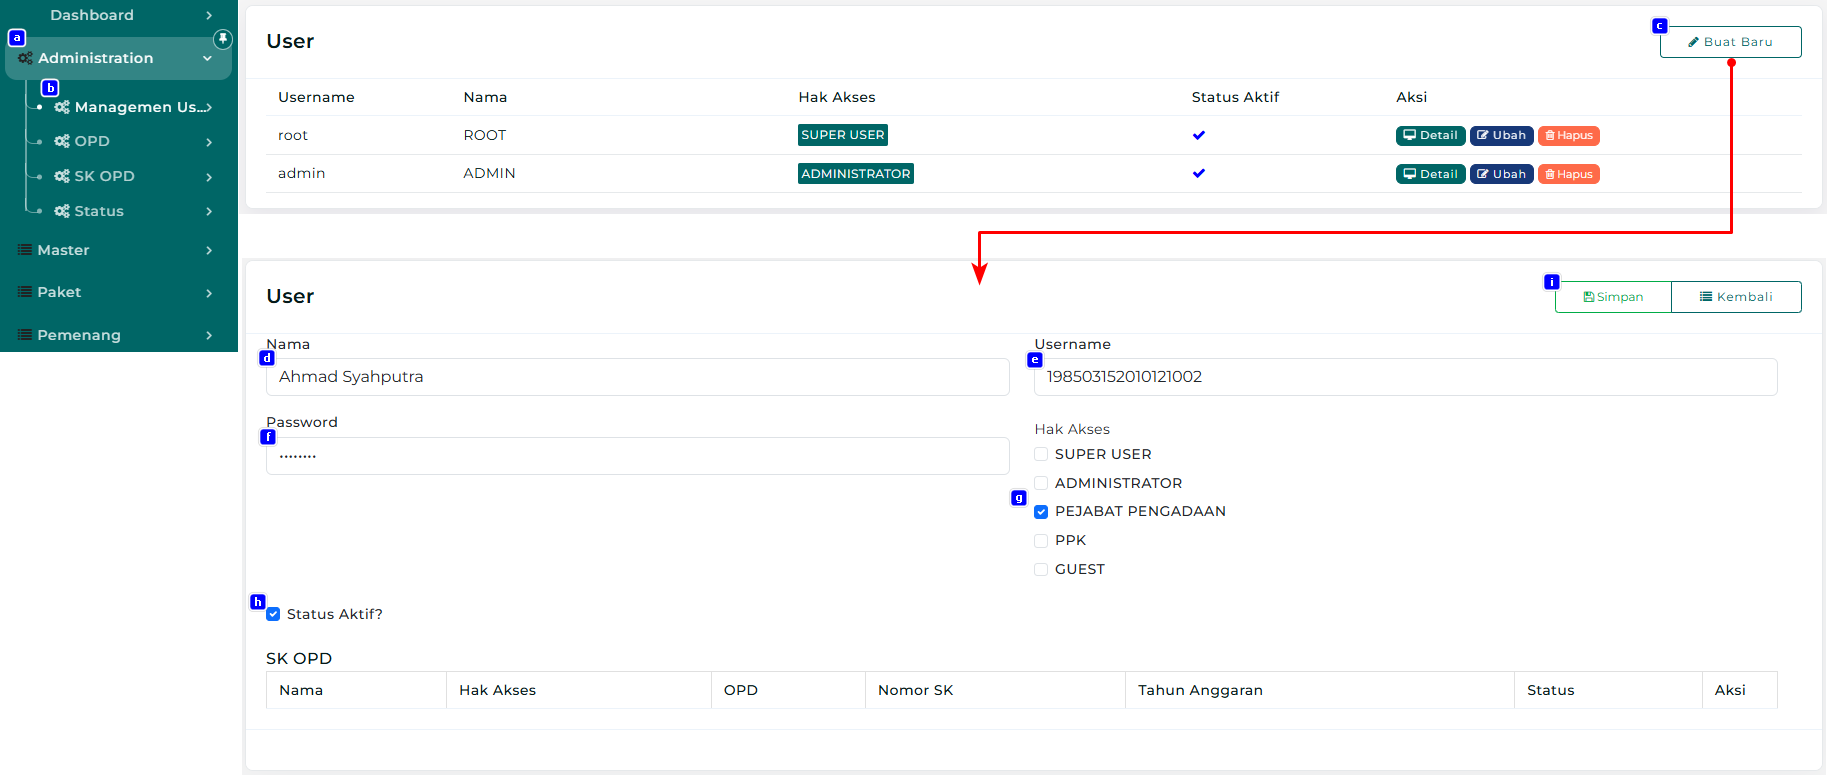This screenshot has width=1827, height=775.
Task: Click the gears icon next to OPD
Action: coord(62,141)
